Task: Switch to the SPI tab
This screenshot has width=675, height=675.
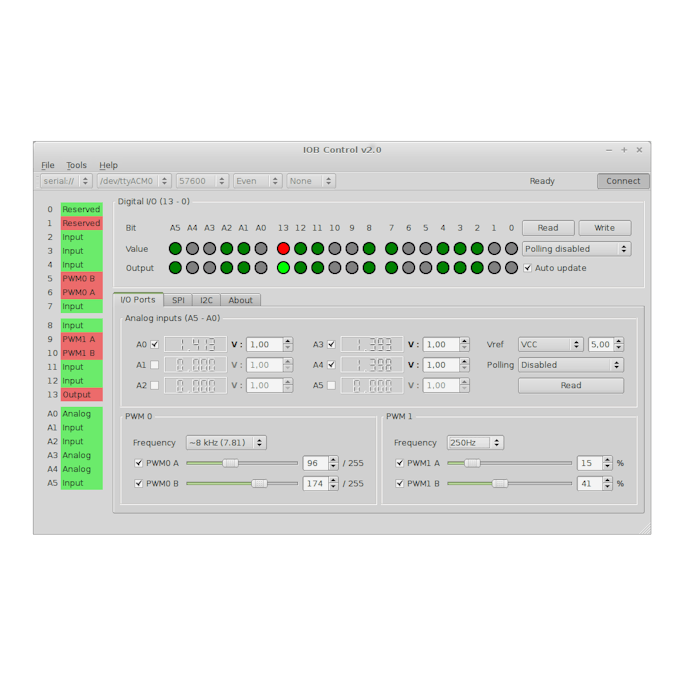Action: tap(178, 300)
